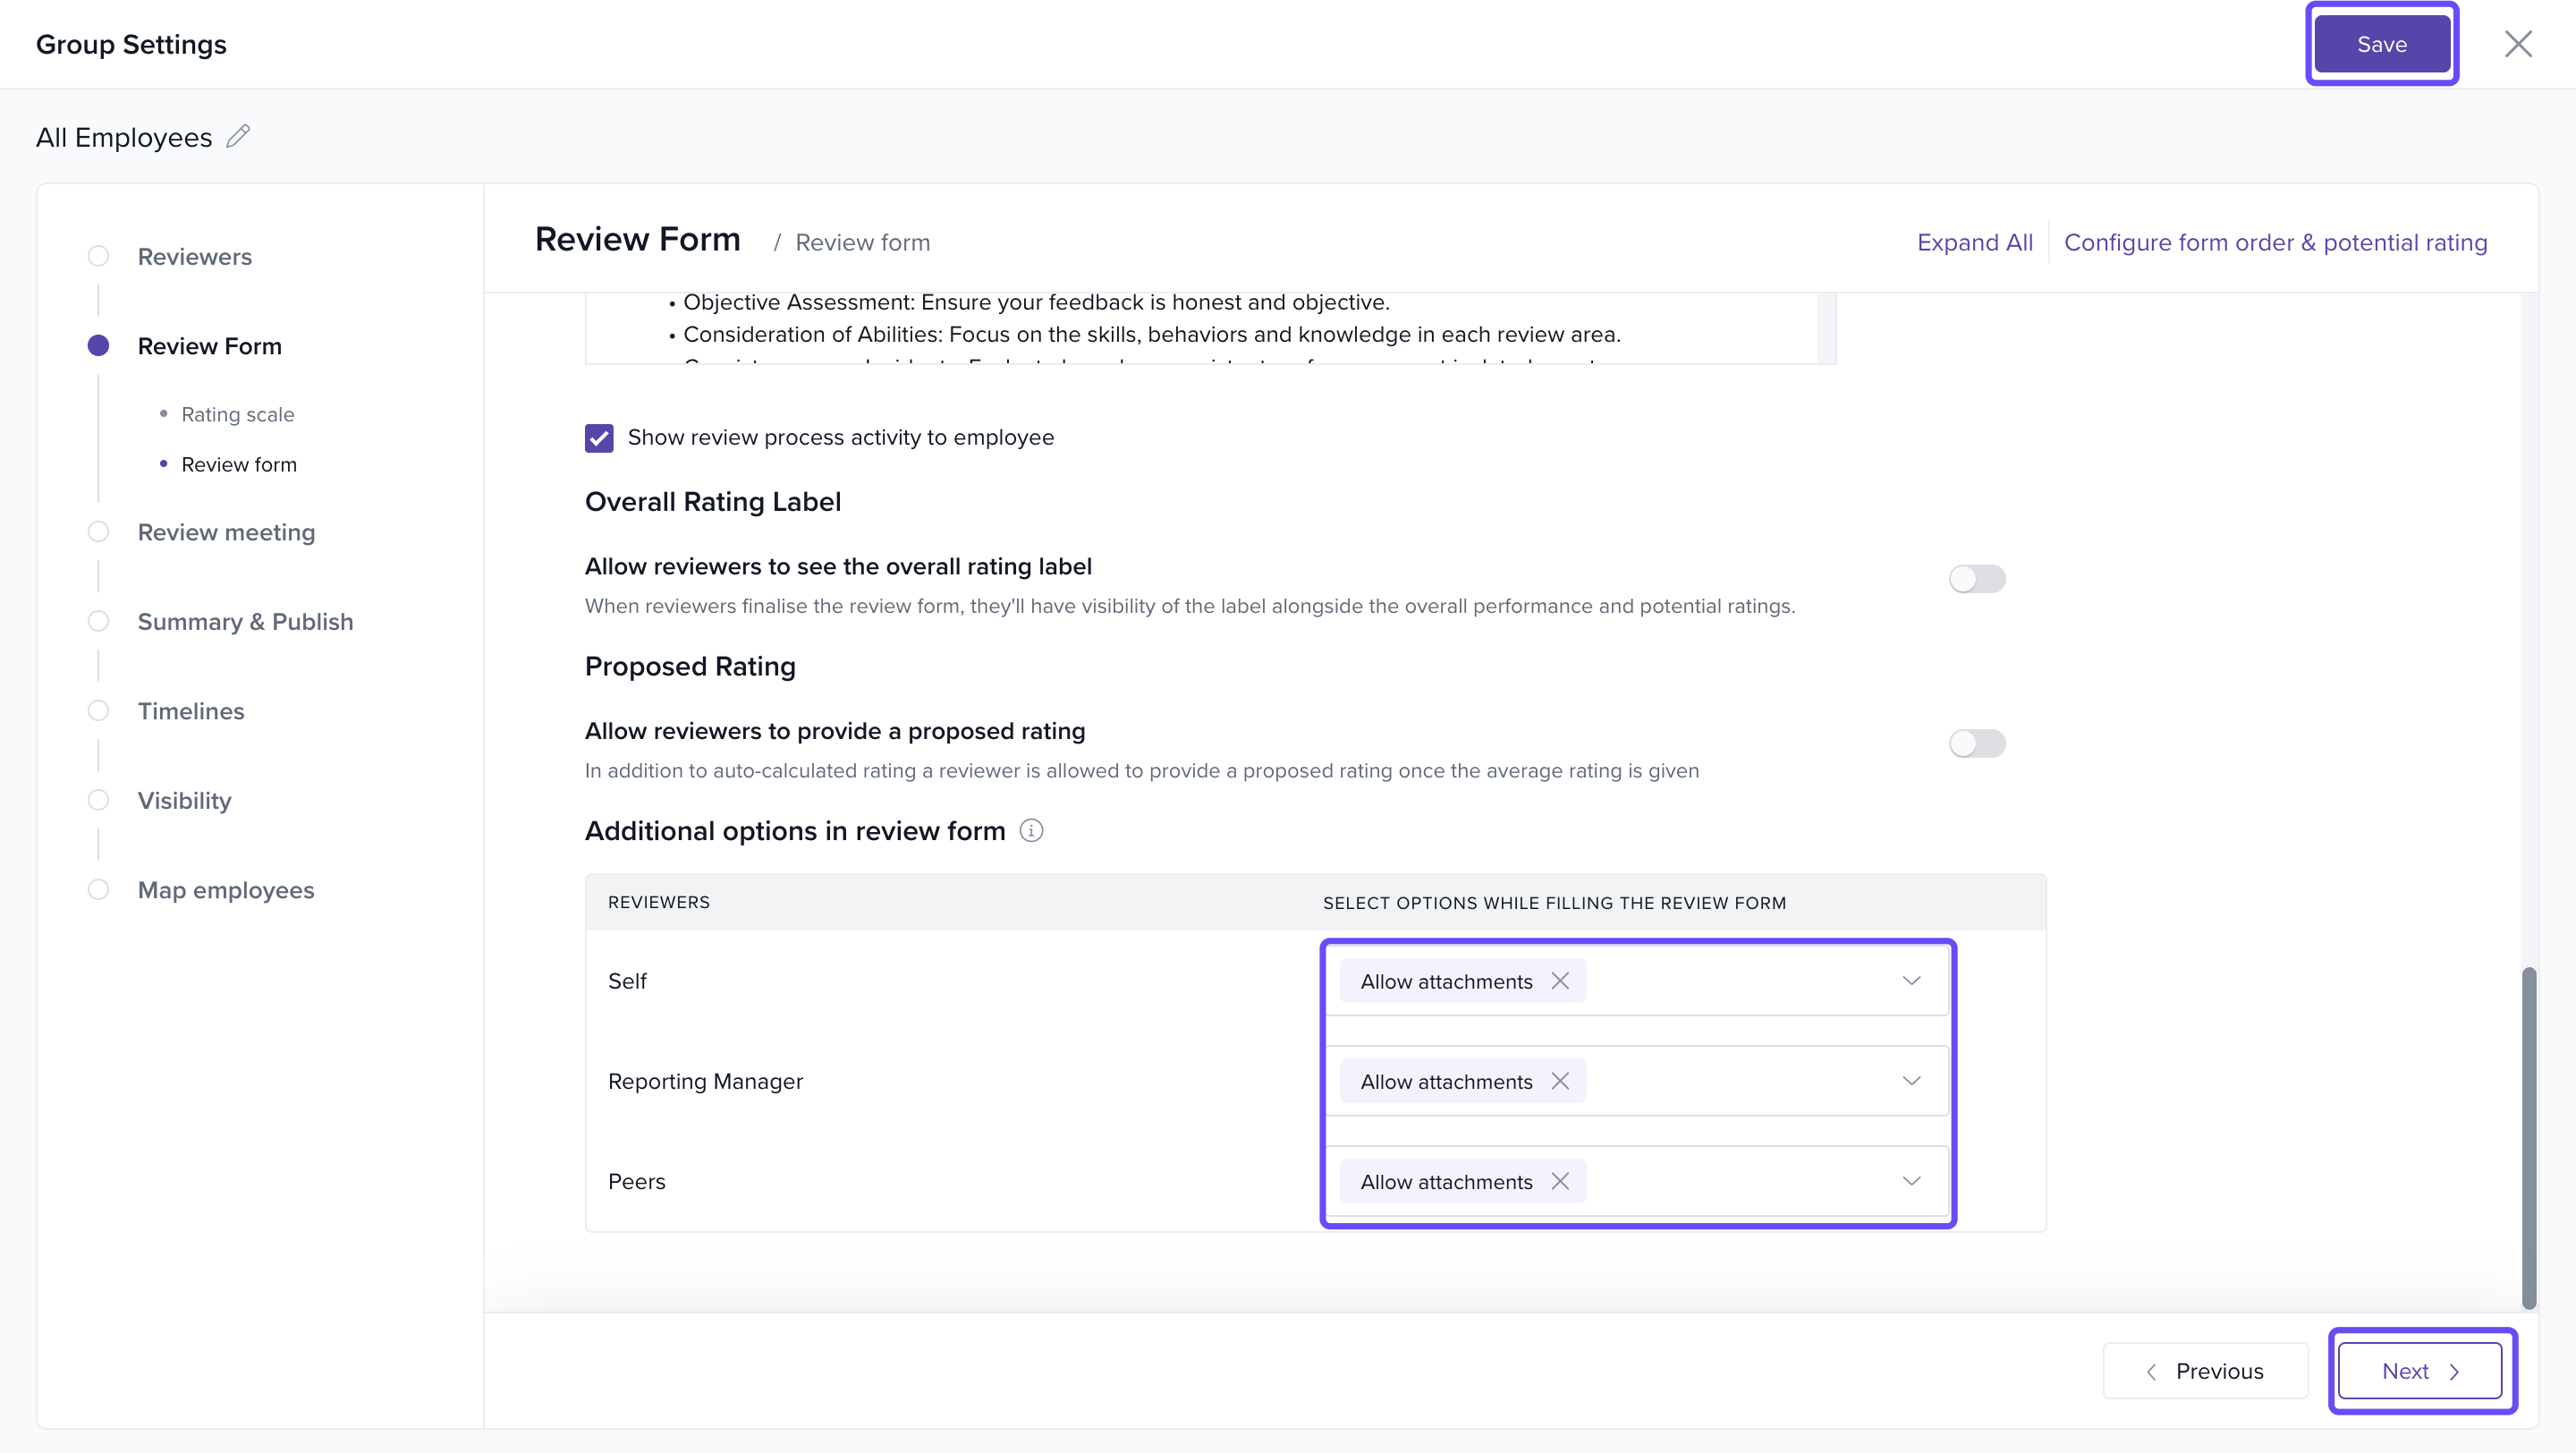Click the Previous button
2576x1453 pixels.
pos(2205,1370)
